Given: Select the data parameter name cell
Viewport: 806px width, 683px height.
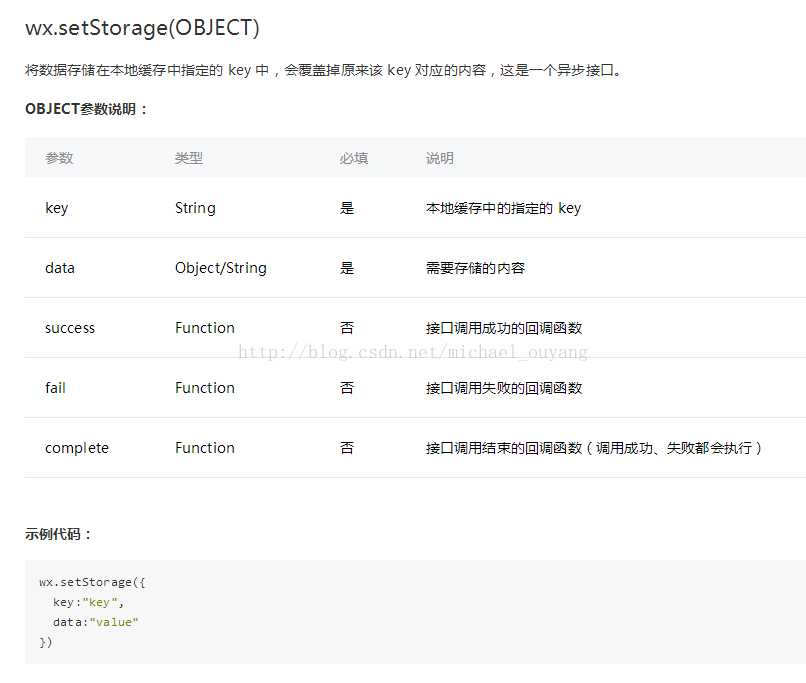Looking at the screenshot, I should [x=60, y=268].
